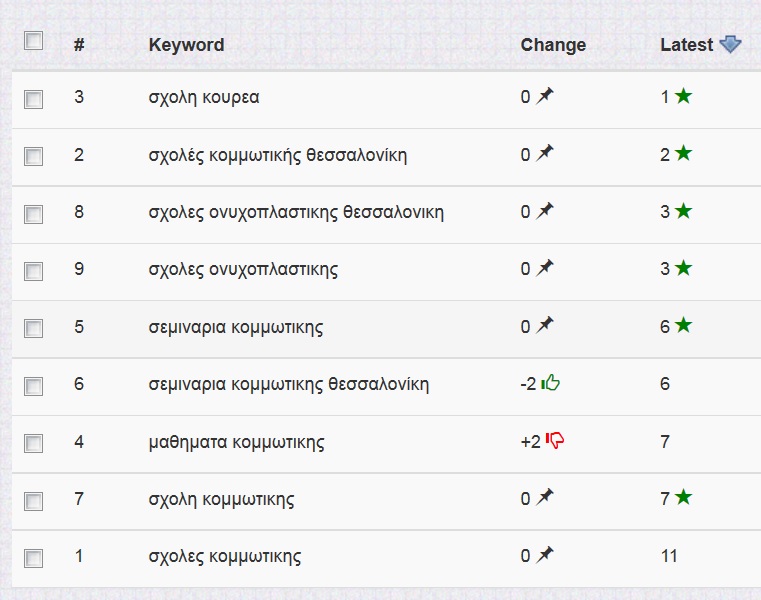Click the latest rank 11 value
Viewport: 761px width, 600px height.
coord(669,556)
